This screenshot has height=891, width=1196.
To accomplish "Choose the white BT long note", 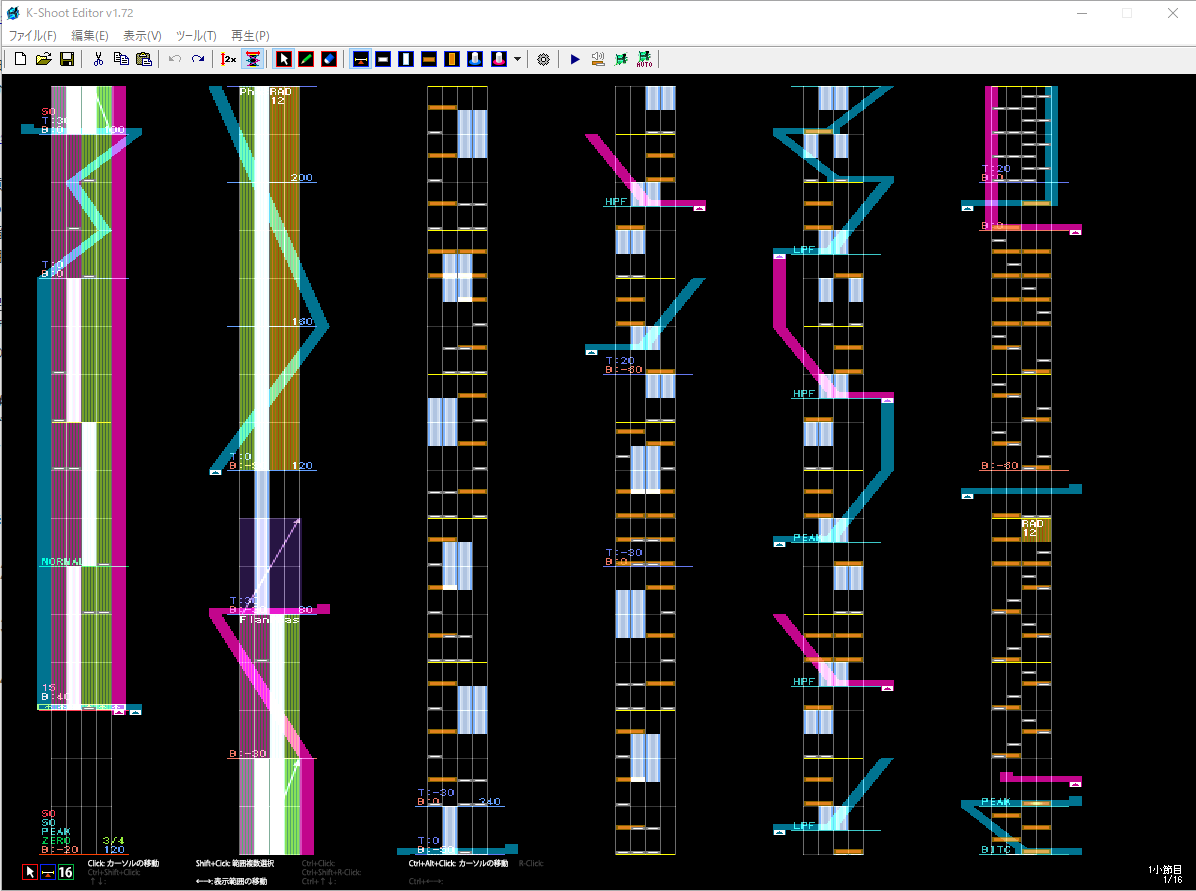I will (406, 59).
